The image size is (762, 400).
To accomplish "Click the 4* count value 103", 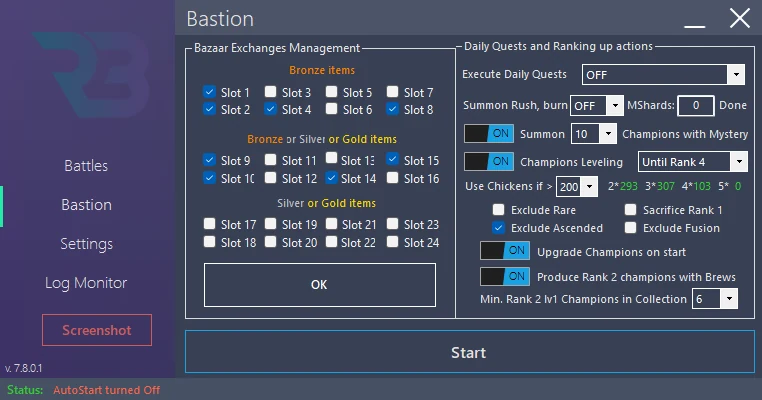I will point(702,186).
